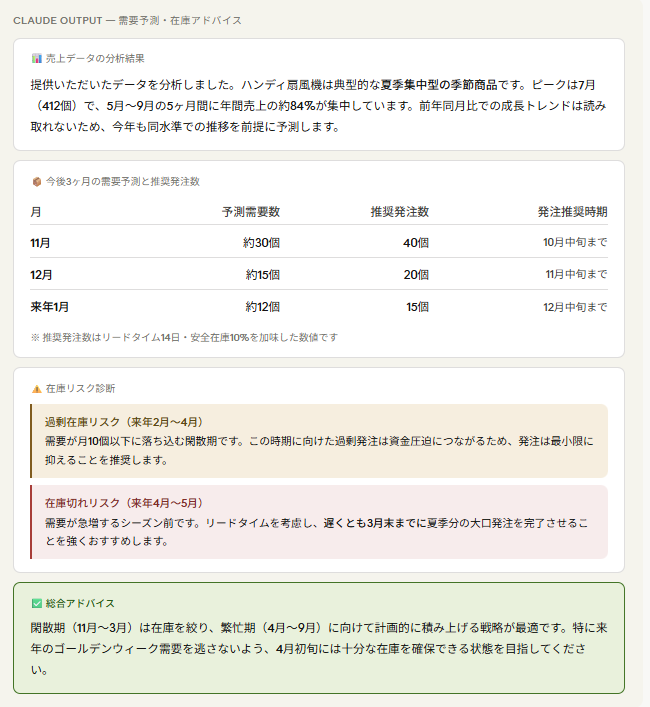Select the 来年1月 row label
Screen dimensions: 650x707
50,307
